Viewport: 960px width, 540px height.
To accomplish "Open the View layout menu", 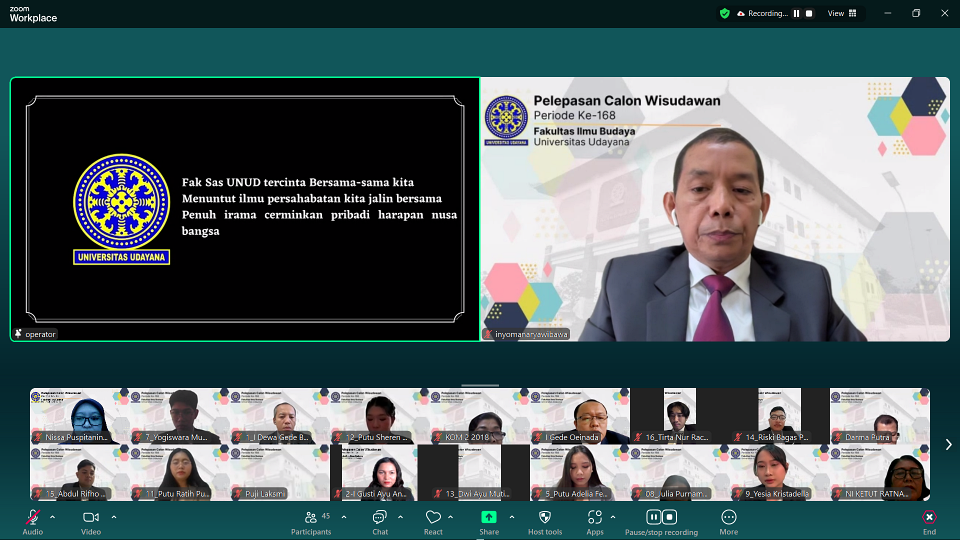I will 842,13.
